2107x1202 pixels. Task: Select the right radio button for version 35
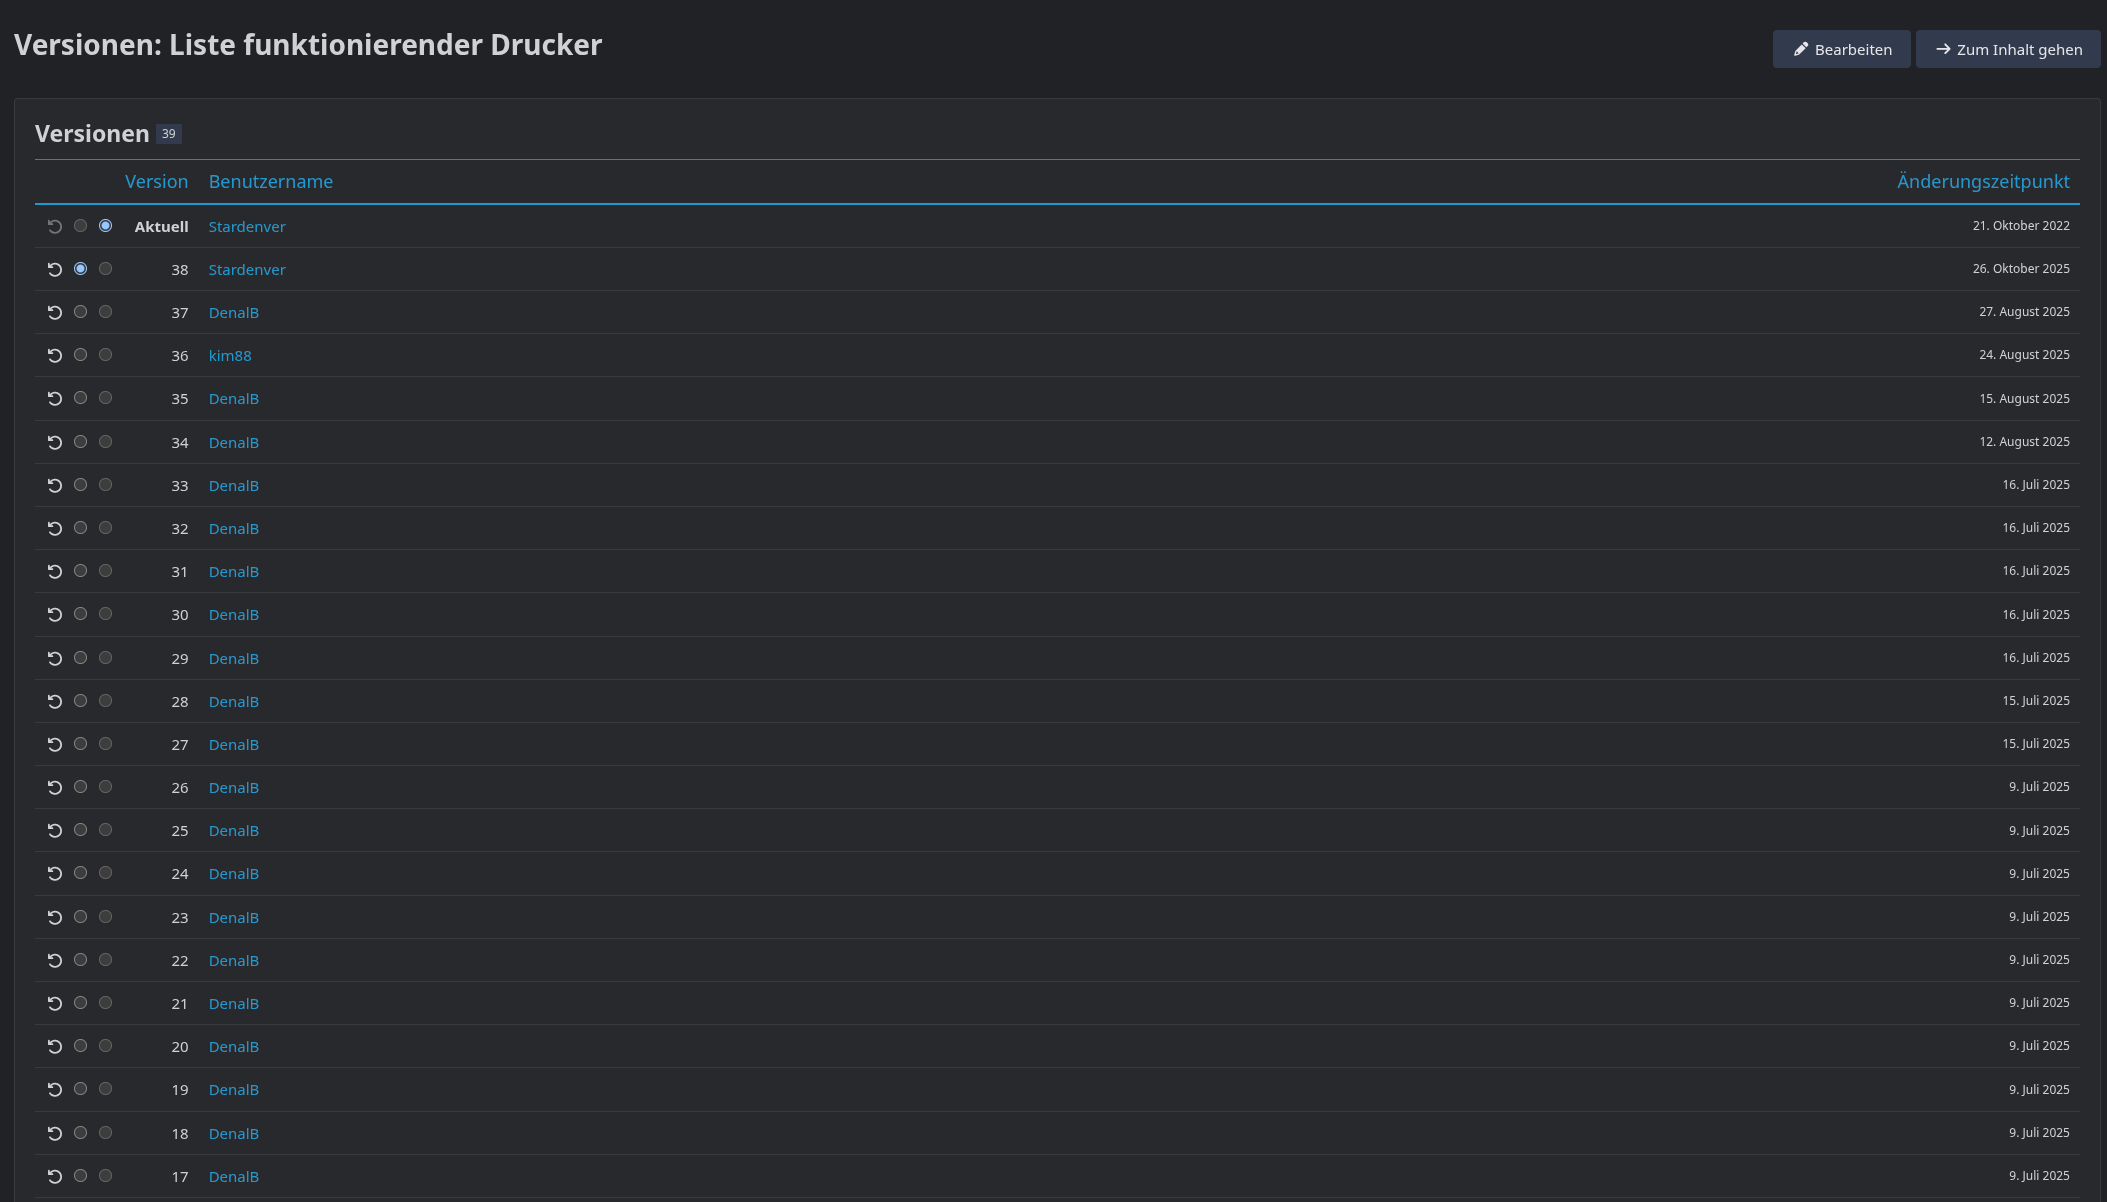pyautogui.click(x=106, y=398)
